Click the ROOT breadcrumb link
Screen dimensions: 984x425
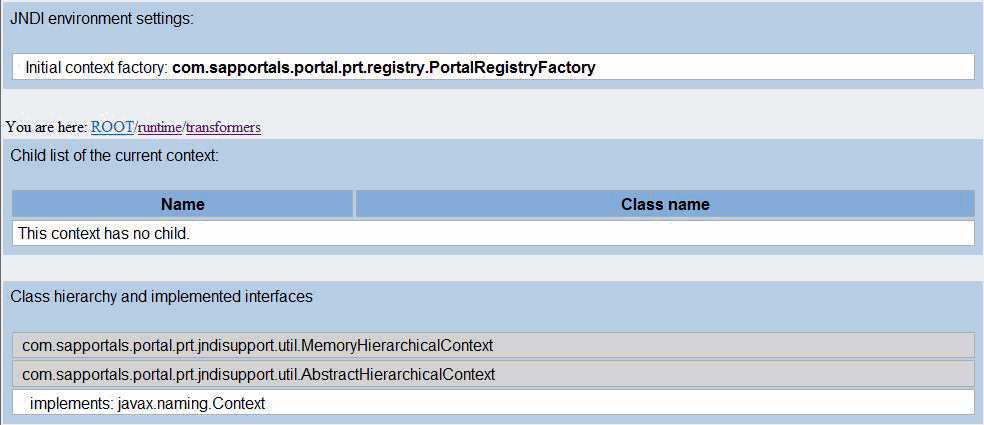(x=112, y=127)
